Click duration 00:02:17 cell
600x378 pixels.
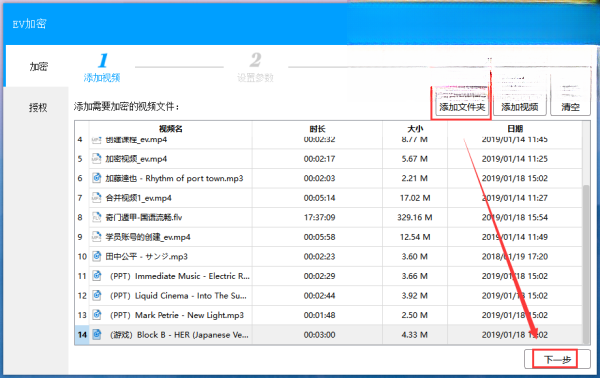click(320, 159)
